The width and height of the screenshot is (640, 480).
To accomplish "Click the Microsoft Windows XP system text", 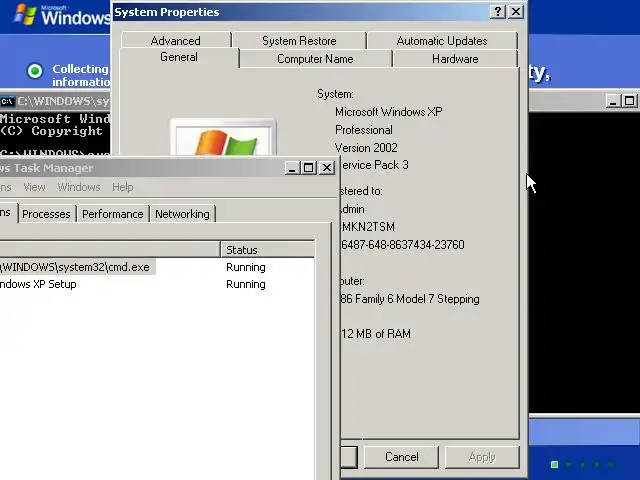I will tap(389, 111).
